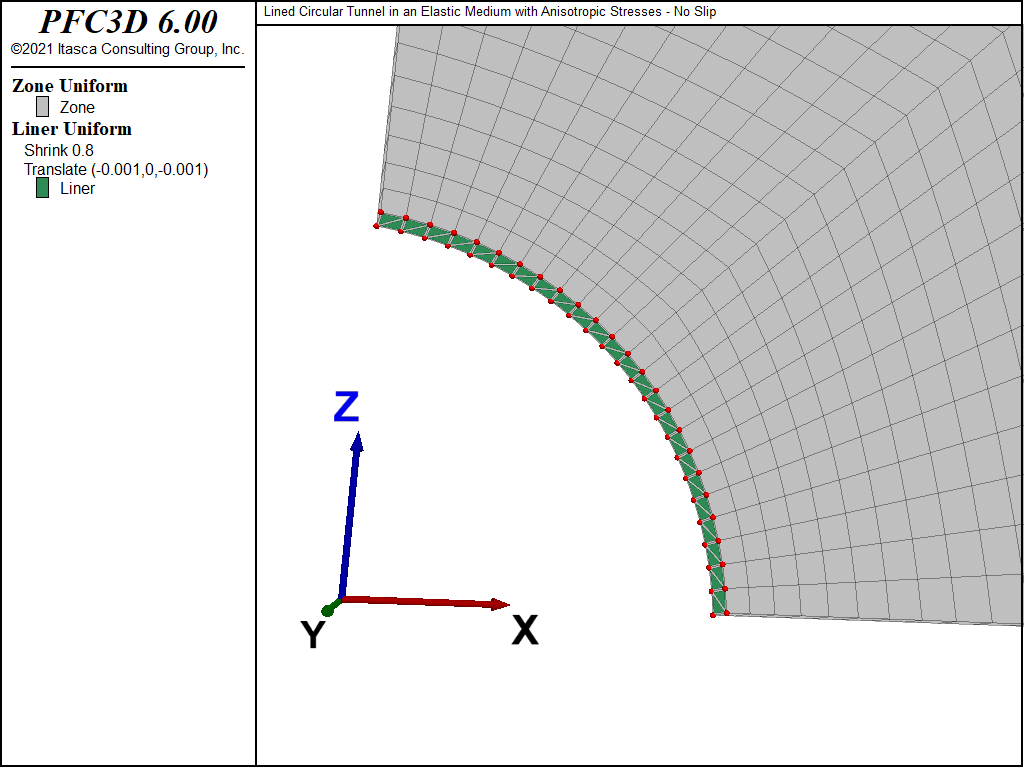Image resolution: width=1024 pixels, height=768 pixels.
Task: Click the green Liner color swatch
Action: pyautogui.click(x=42, y=188)
